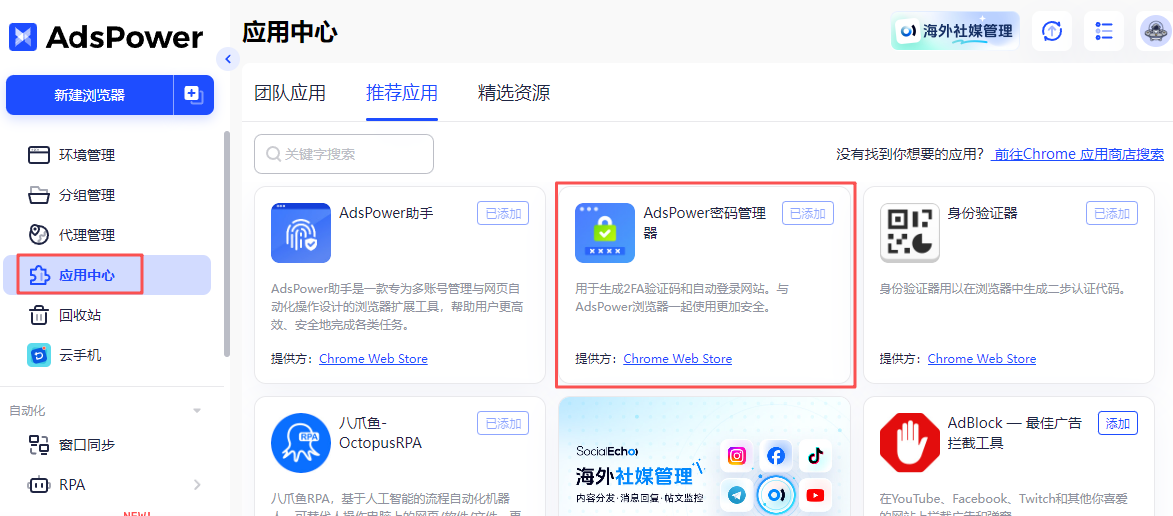The image size is (1173, 516).
Task: Click the 身份验证器 QR code icon
Action: [910, 233]
